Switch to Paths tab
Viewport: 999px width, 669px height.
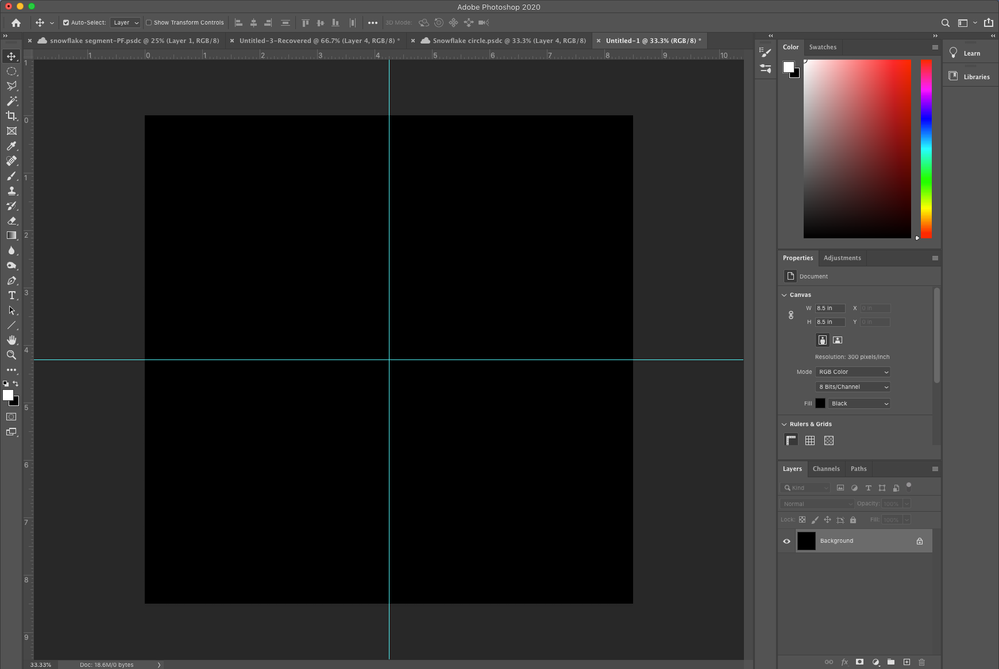point(858,469)
